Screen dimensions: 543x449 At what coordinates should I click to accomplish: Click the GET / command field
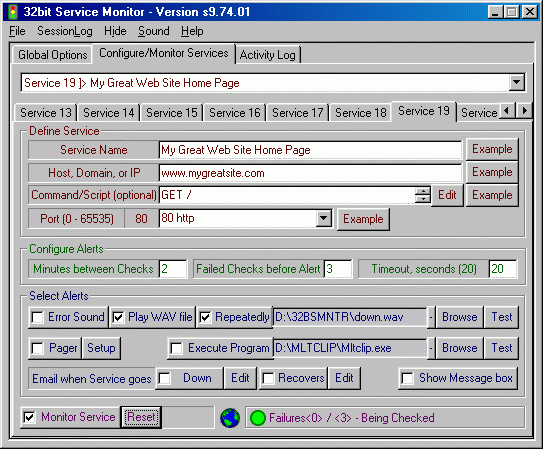pyautogui.click(x=287, y=195)
